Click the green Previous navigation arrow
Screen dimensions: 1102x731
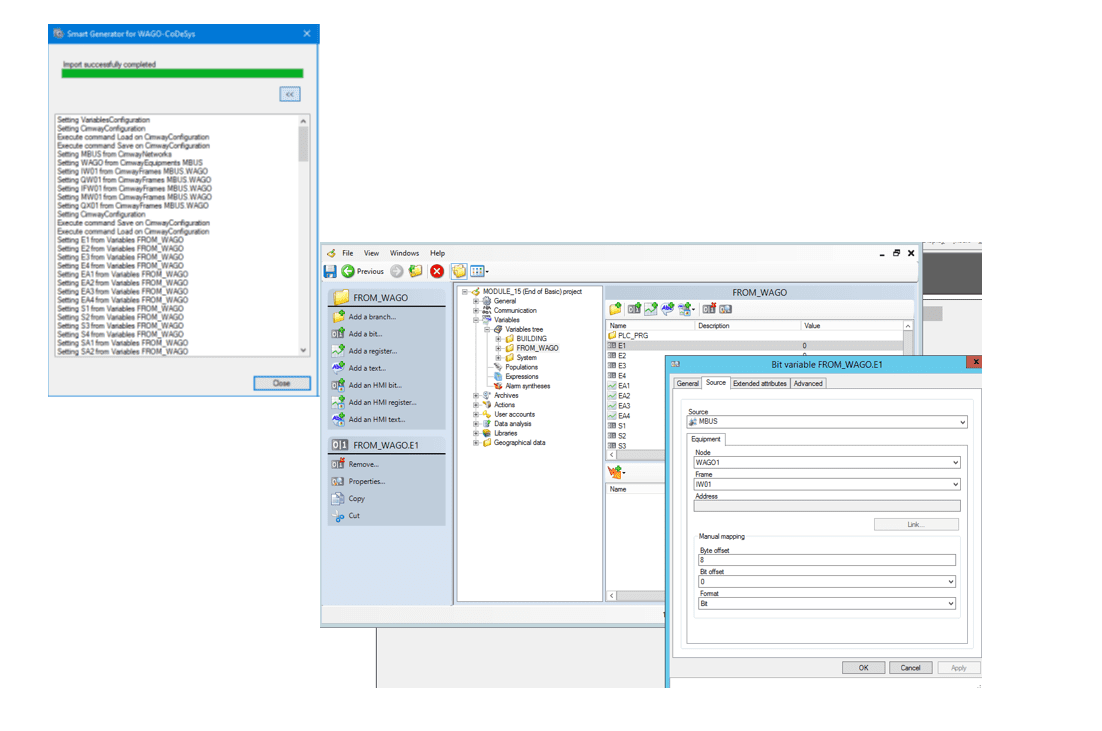(x=348, y=271)
